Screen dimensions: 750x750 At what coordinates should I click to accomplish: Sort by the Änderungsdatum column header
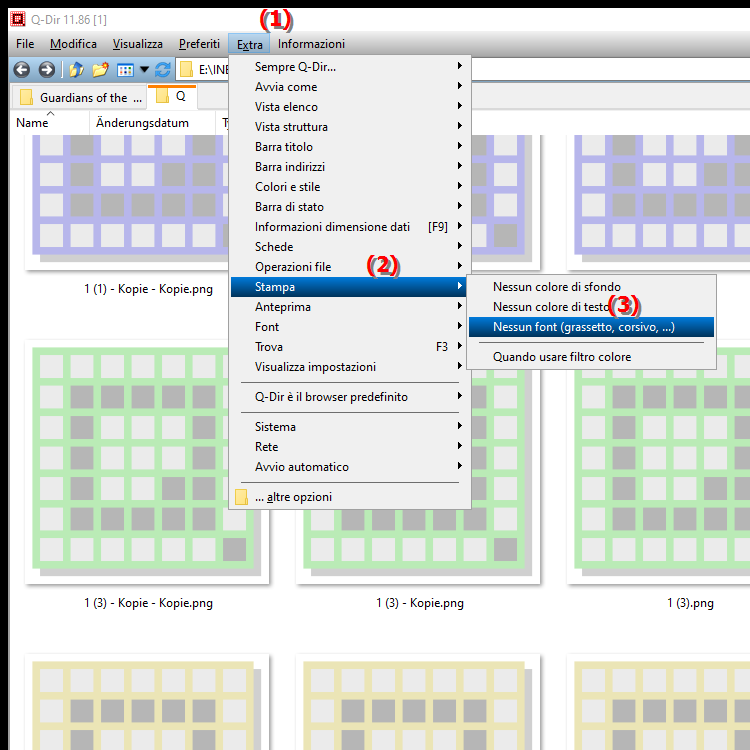pos(152,123)
